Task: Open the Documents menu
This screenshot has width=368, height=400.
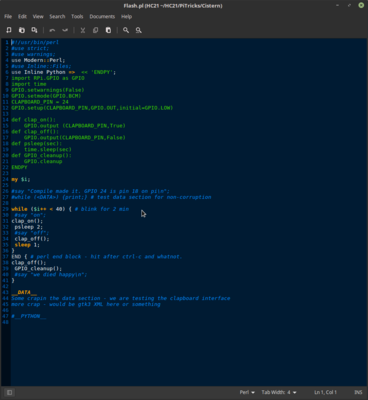Action: tap(102, 16)
